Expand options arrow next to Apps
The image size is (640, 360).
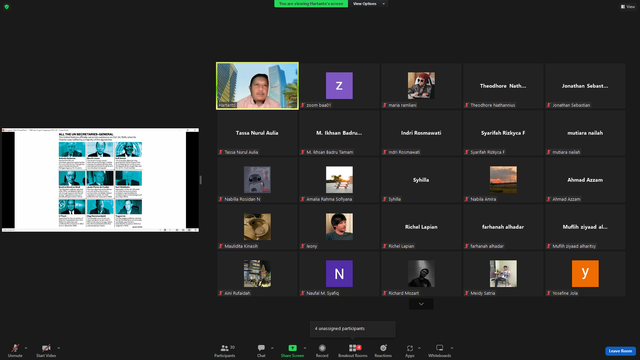point(419,348)
